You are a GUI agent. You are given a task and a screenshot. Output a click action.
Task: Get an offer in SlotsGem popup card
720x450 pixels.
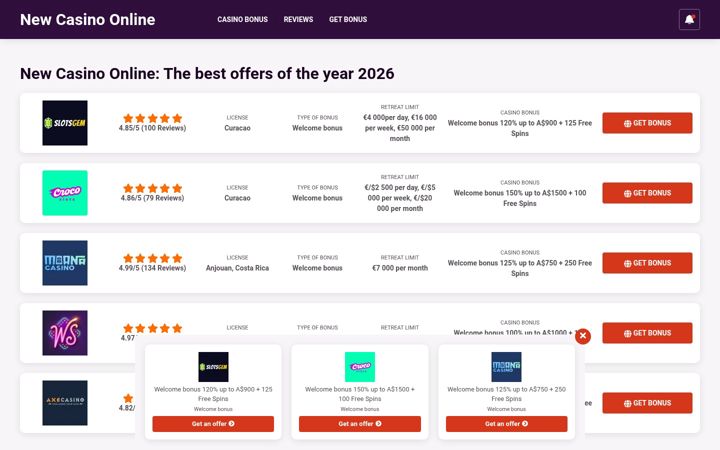tap(213, 424)
